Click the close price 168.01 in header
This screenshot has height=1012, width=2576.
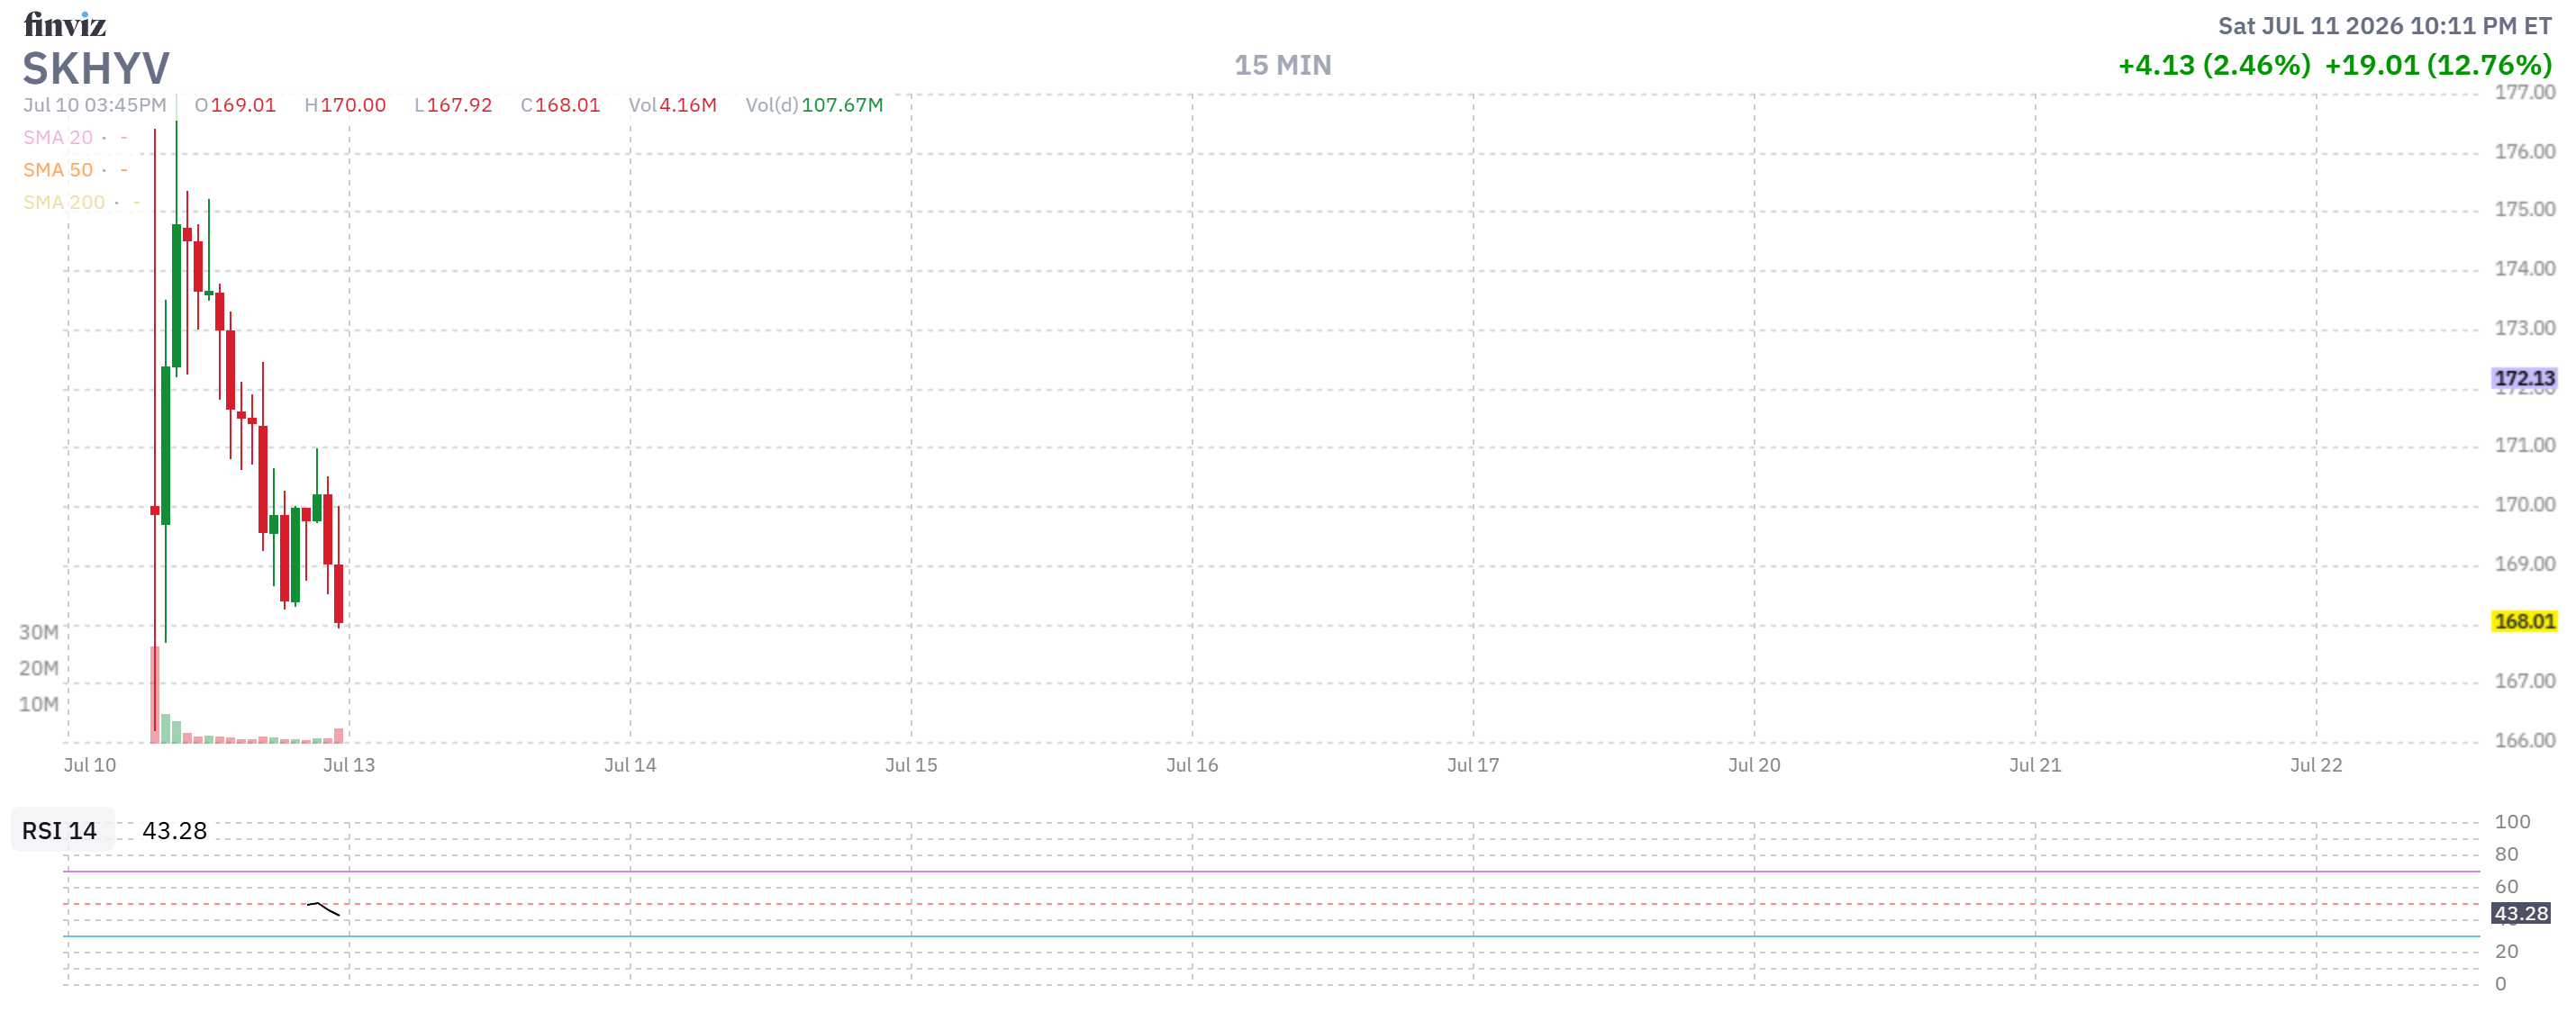coord(567,105)
